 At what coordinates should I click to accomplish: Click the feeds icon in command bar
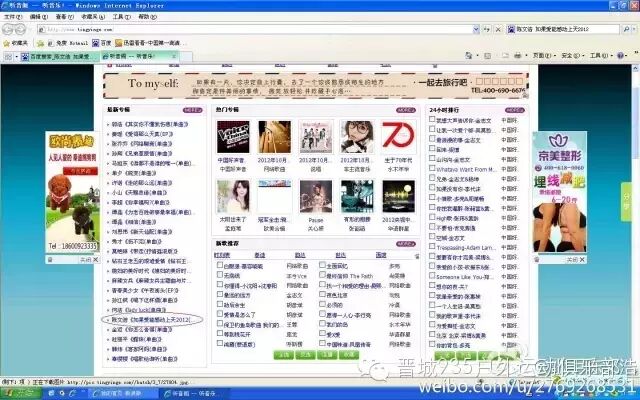coord(487,56)
